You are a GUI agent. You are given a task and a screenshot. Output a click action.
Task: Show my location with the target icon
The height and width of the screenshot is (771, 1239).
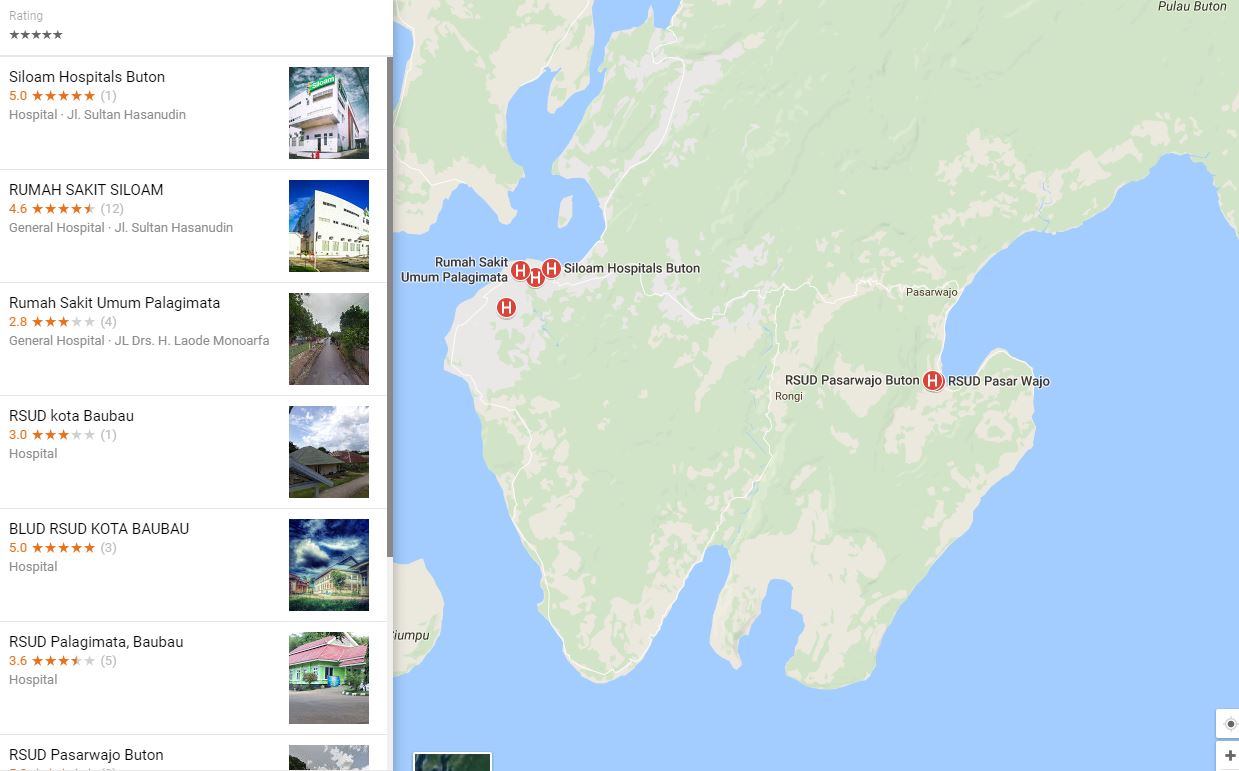pyautogui.click(x=1230, y=724)
